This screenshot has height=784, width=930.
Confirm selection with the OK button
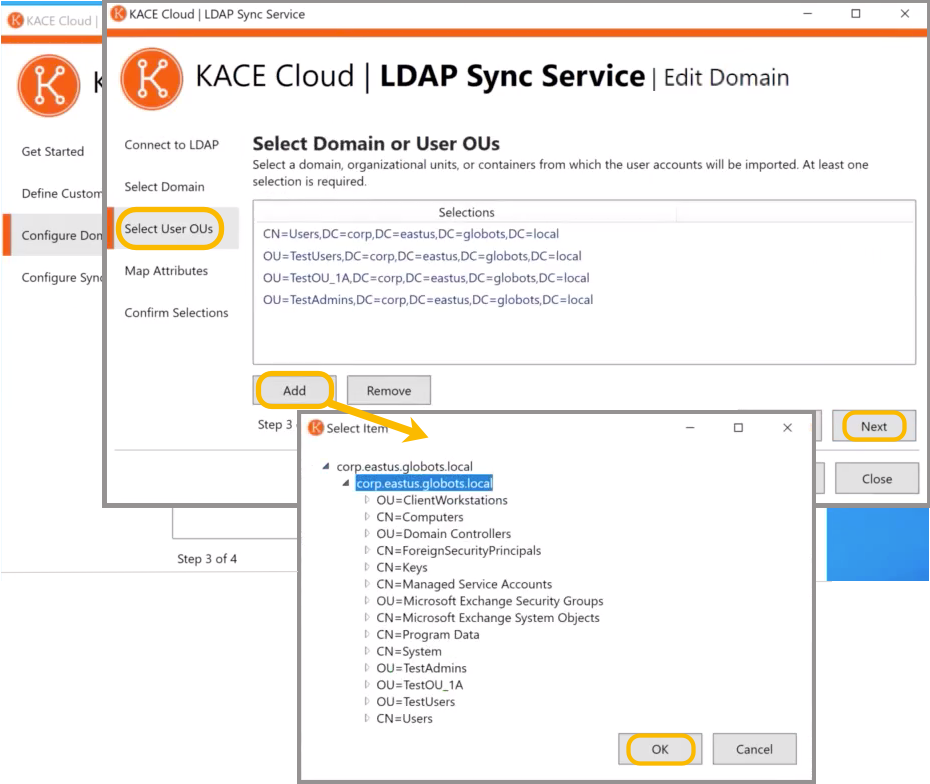coord(660,749)
